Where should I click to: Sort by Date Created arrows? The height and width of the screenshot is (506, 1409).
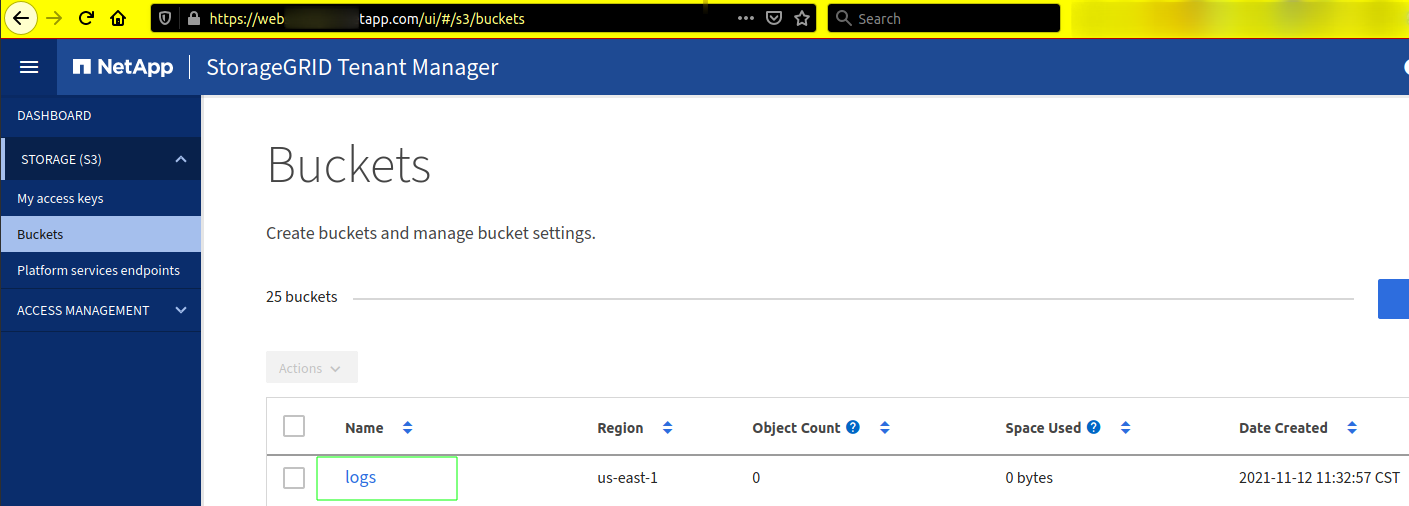(1351, 428)
